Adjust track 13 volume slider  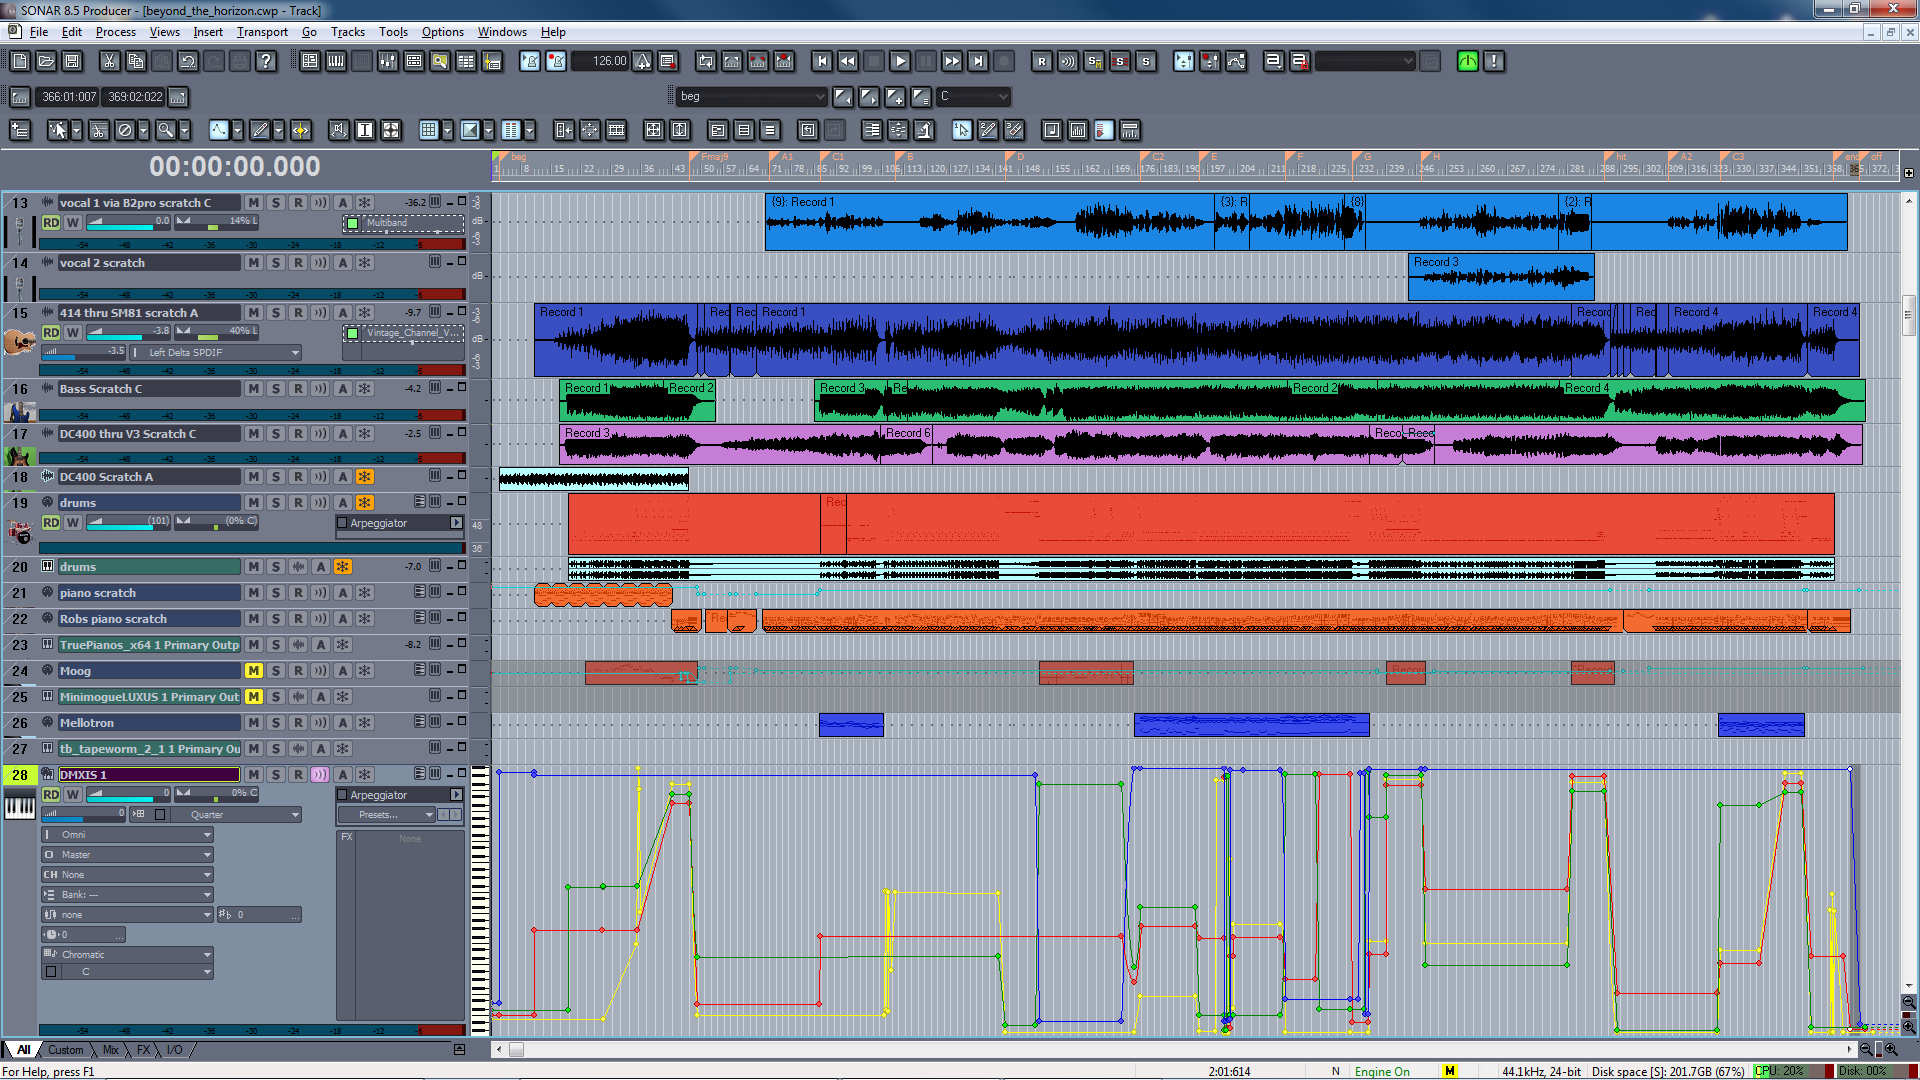tap(128, 223)
